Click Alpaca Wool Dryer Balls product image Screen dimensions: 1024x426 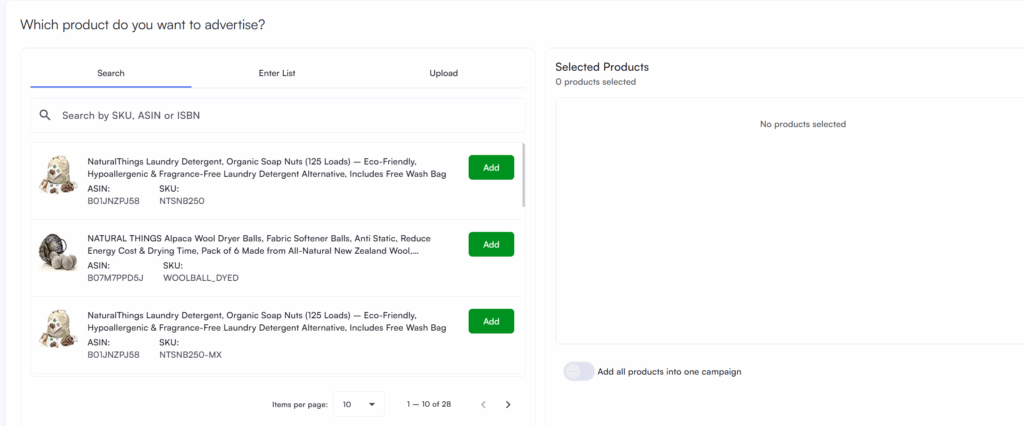click(x=58, y=252)
